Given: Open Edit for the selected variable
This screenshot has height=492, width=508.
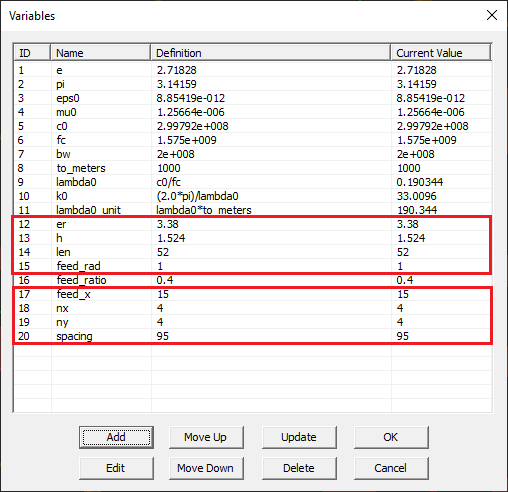Looking at the screenshot, I should click(116, 468).
